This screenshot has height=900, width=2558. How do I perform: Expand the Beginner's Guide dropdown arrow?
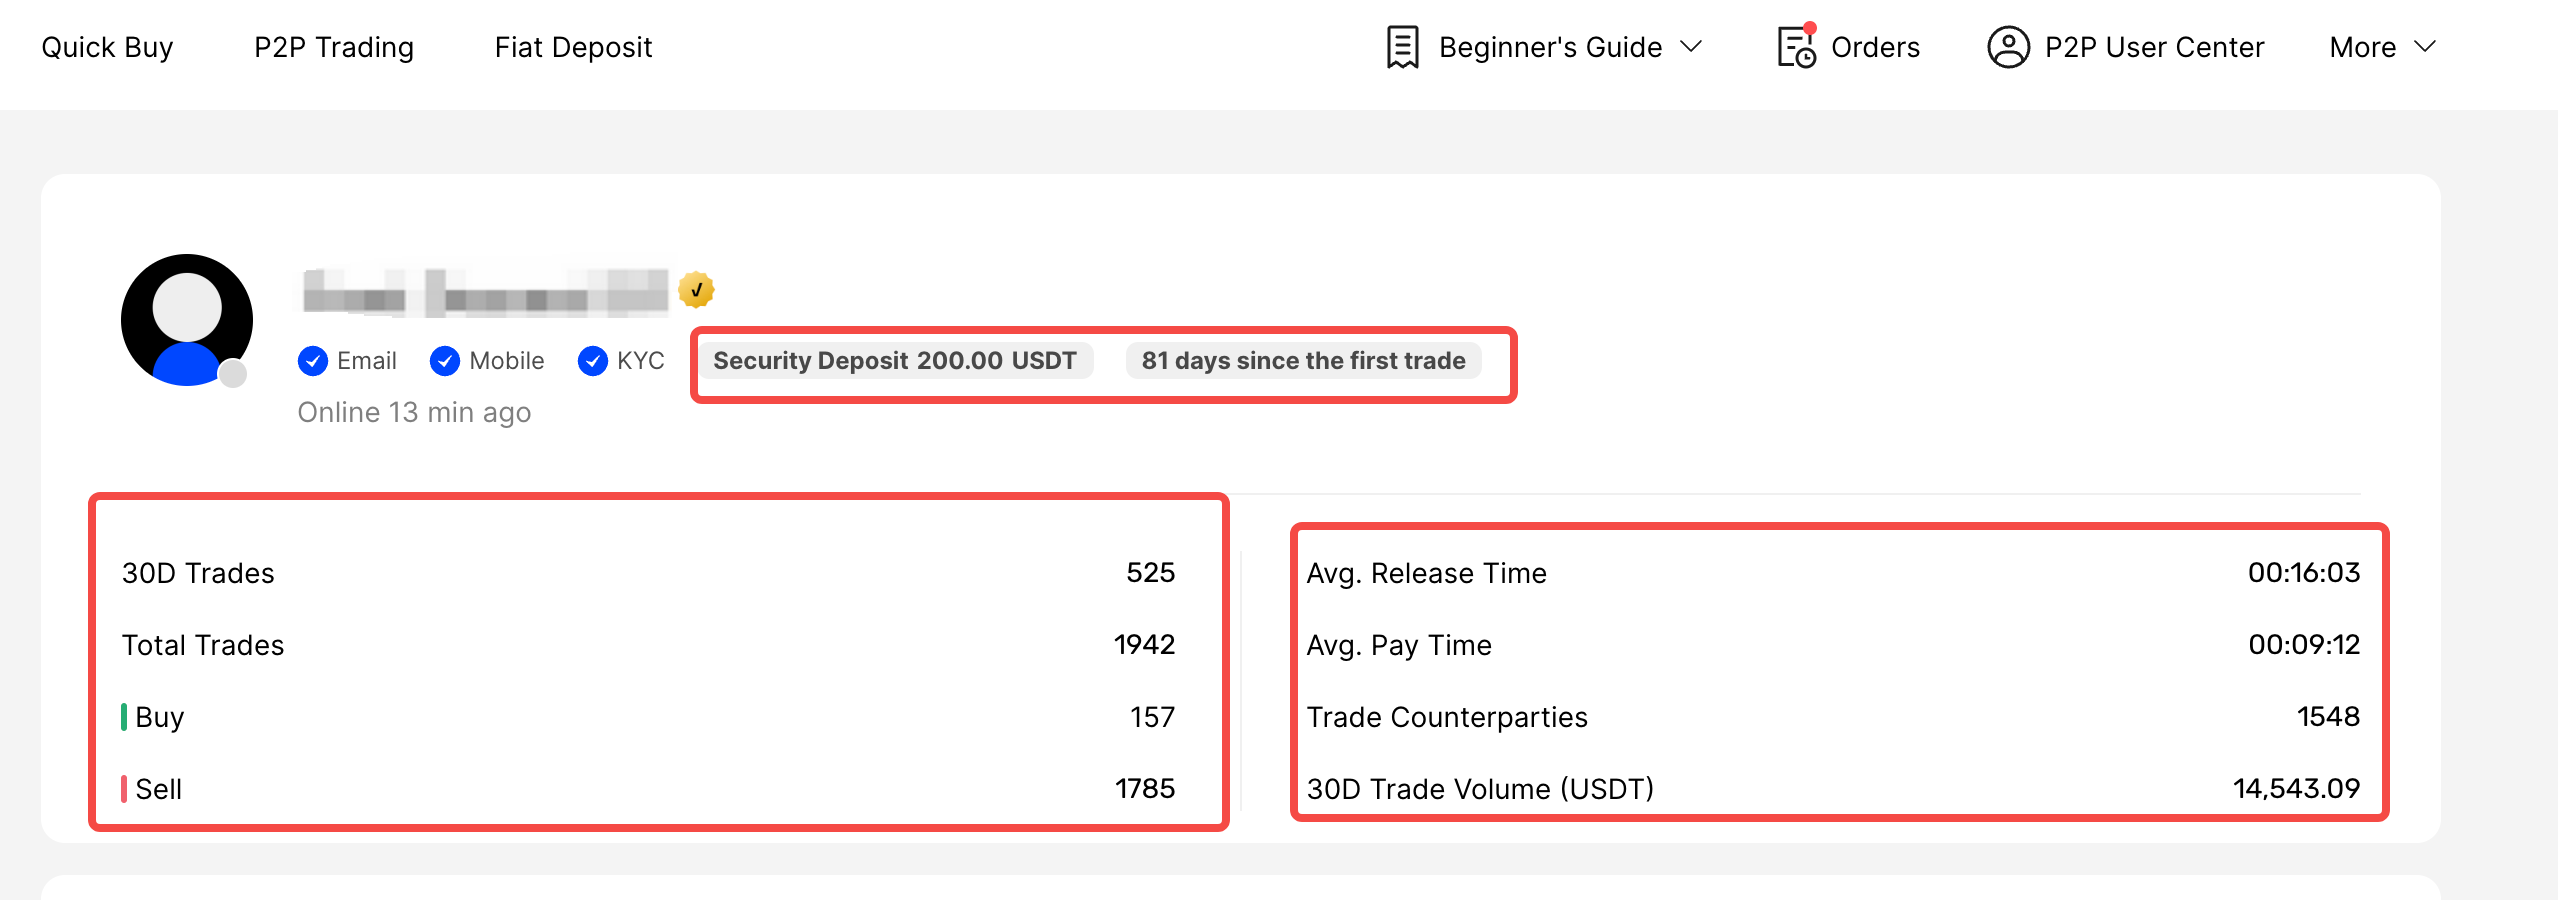(x=1691, y=47)
